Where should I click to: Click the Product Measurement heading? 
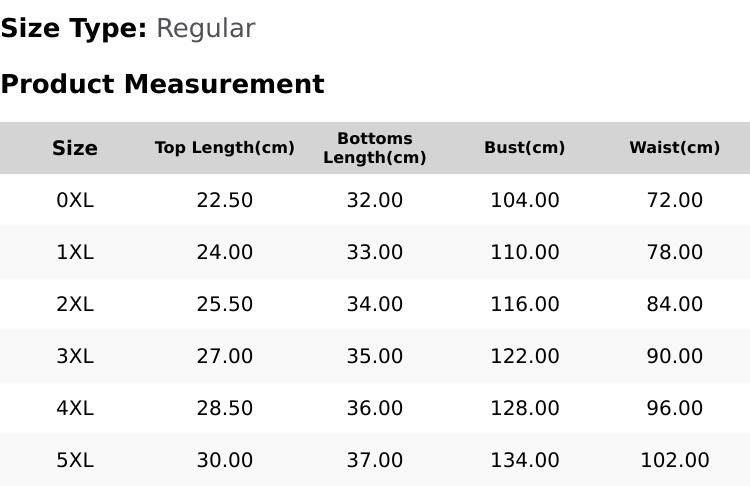pyautogui.click(x=163, y=84)
